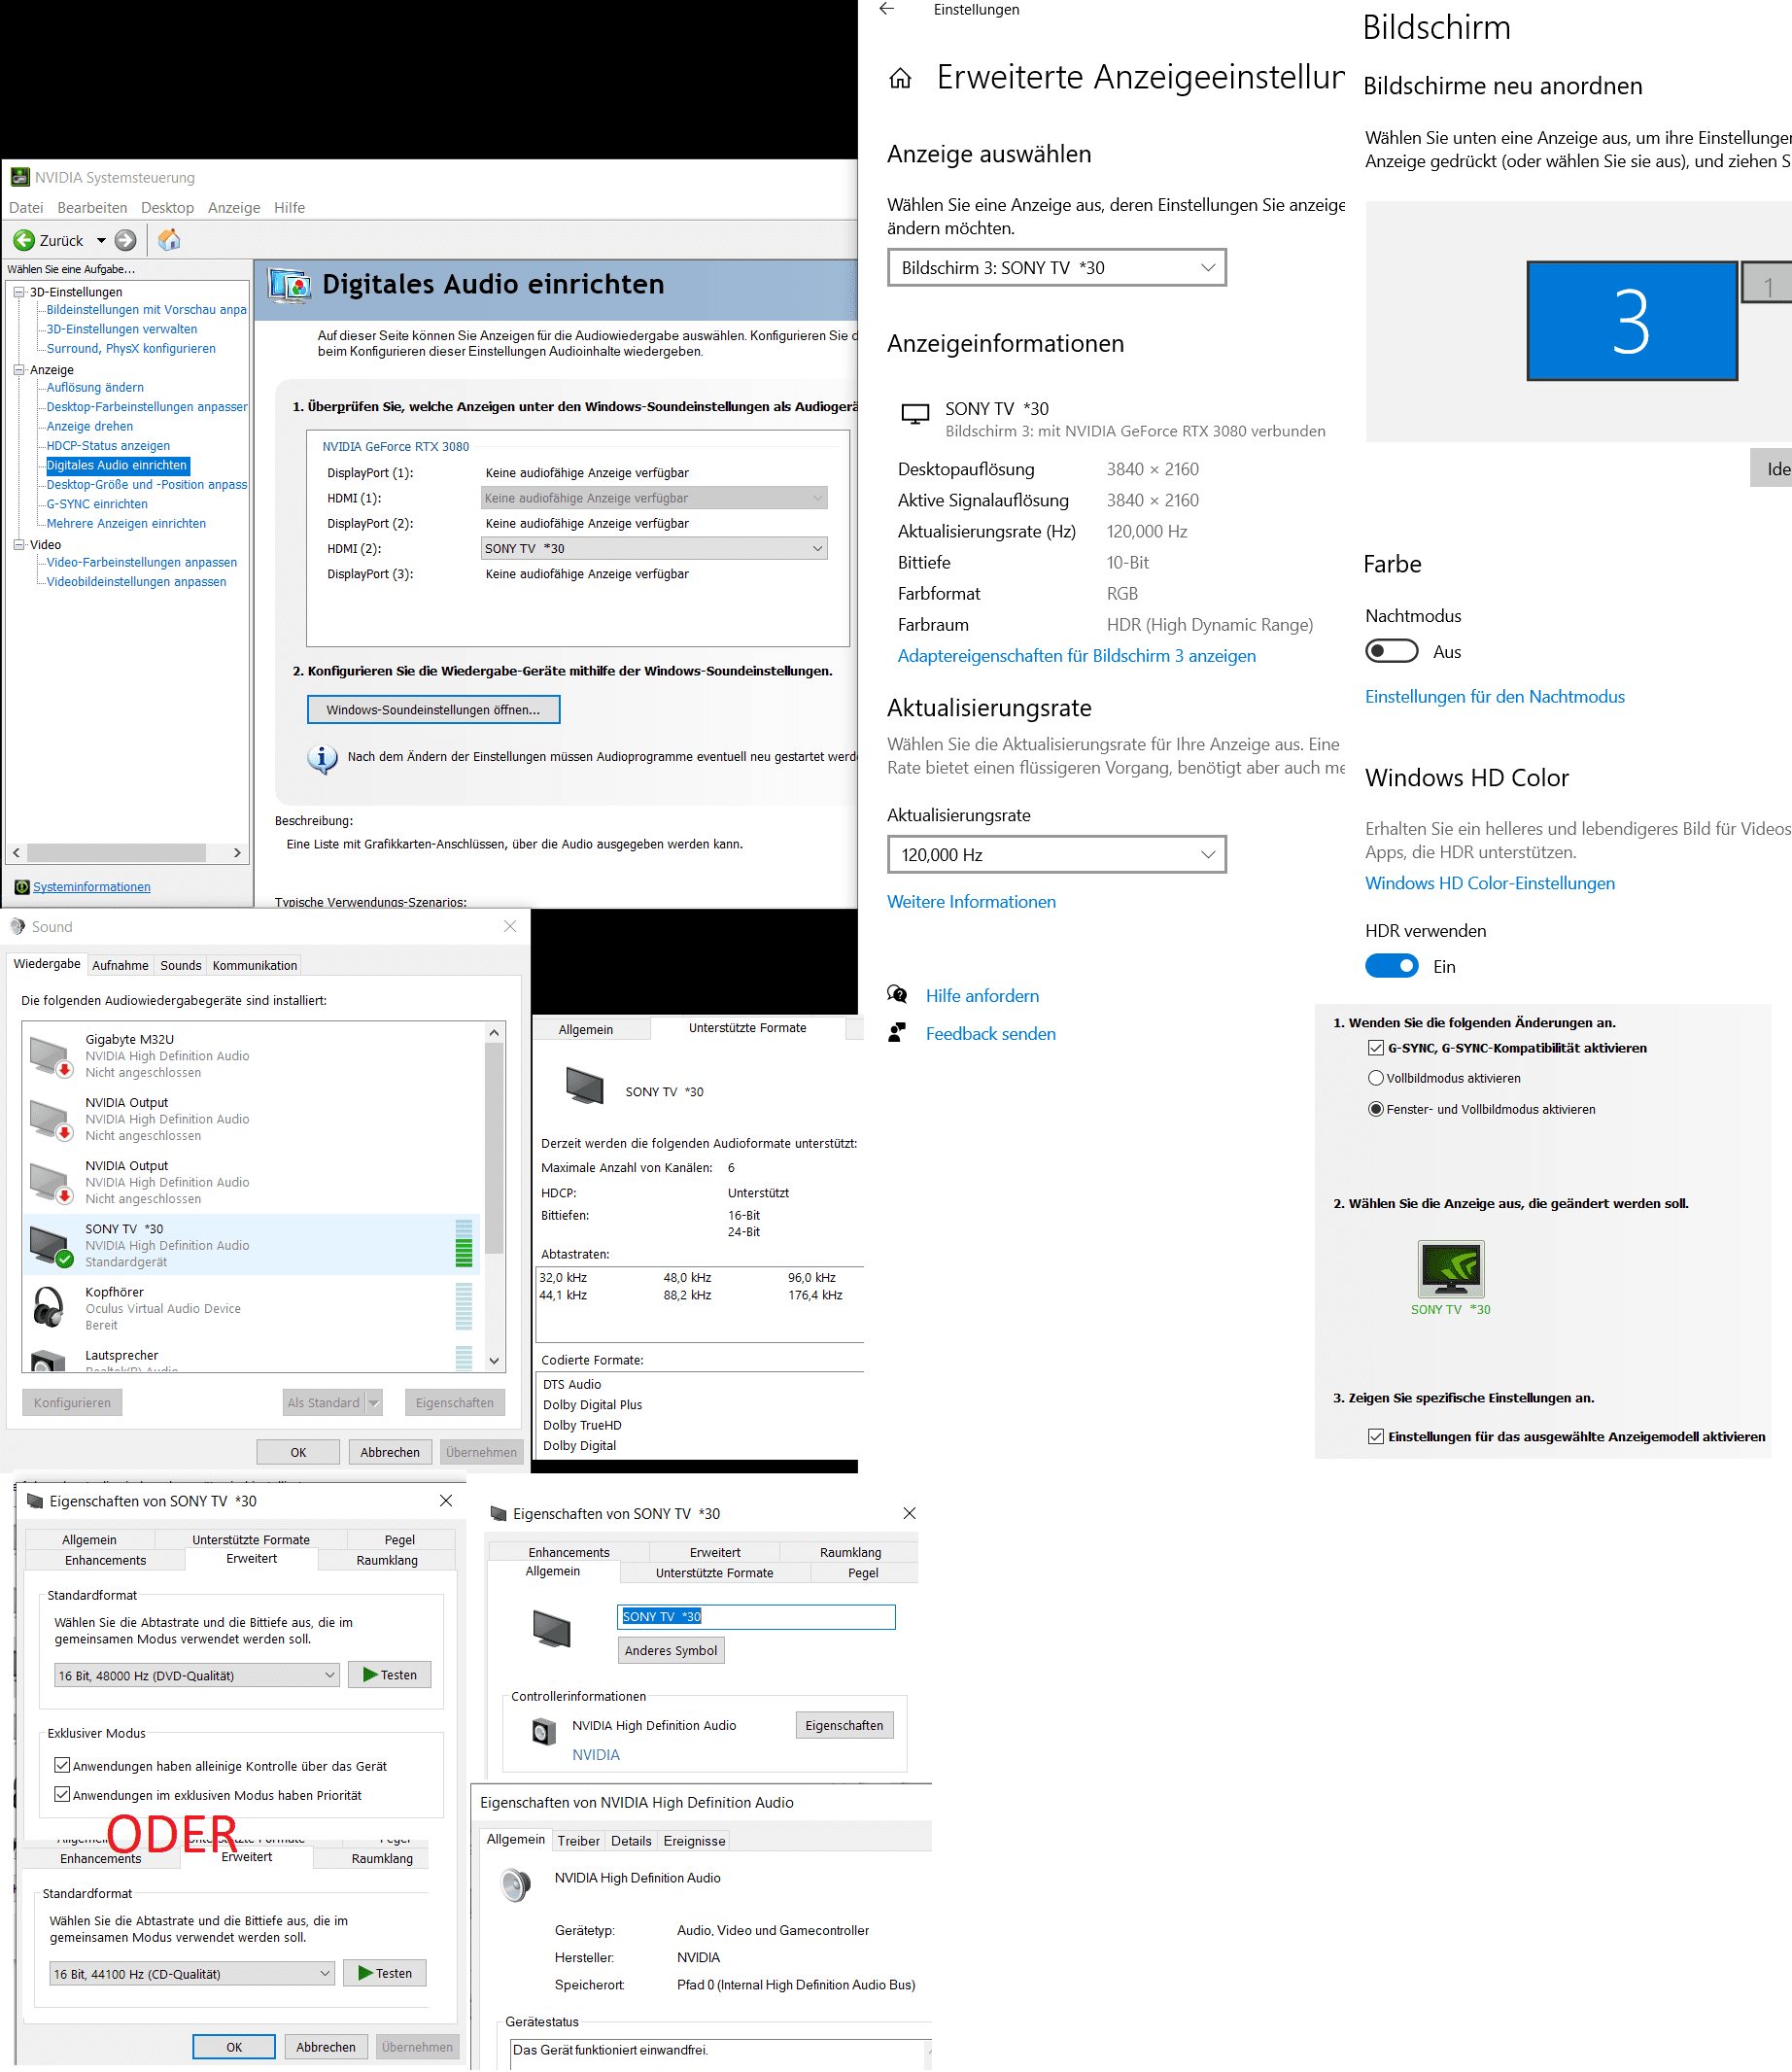
Task: Click the monitor icon under Anzeigeinformationen
Action: pos(915,414)
